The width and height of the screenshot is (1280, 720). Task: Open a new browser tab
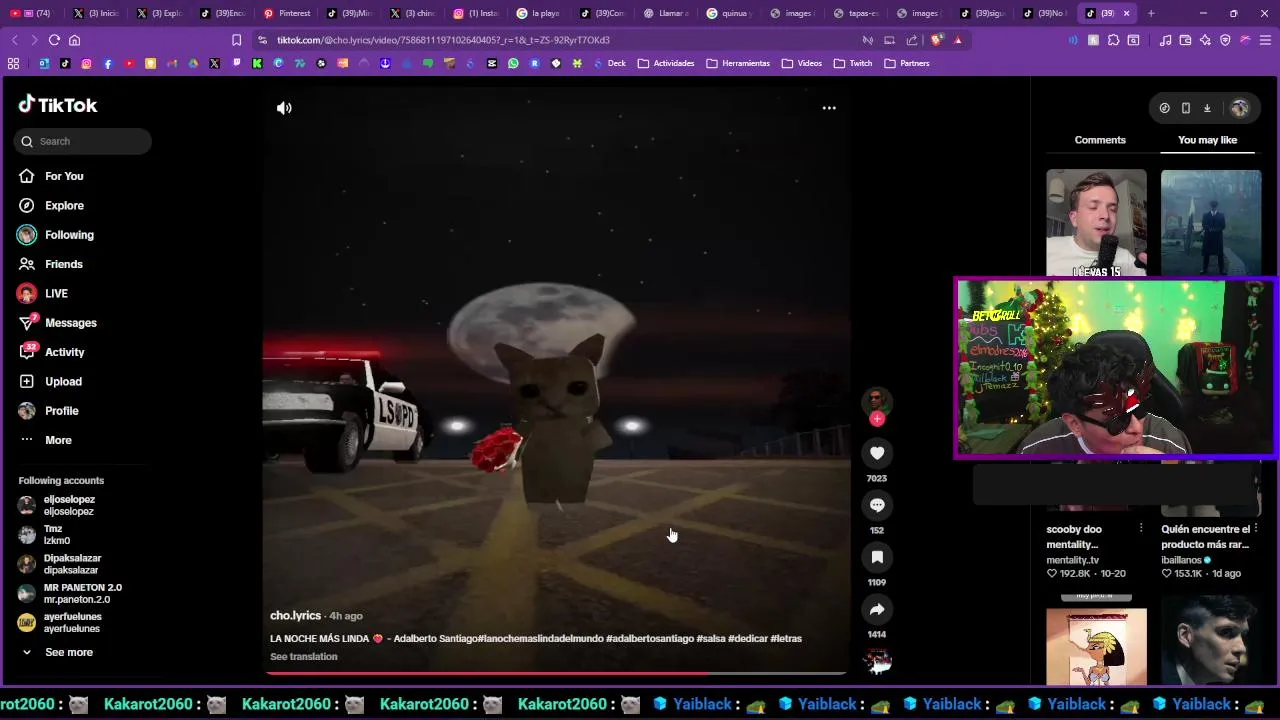coord(1151,13)
